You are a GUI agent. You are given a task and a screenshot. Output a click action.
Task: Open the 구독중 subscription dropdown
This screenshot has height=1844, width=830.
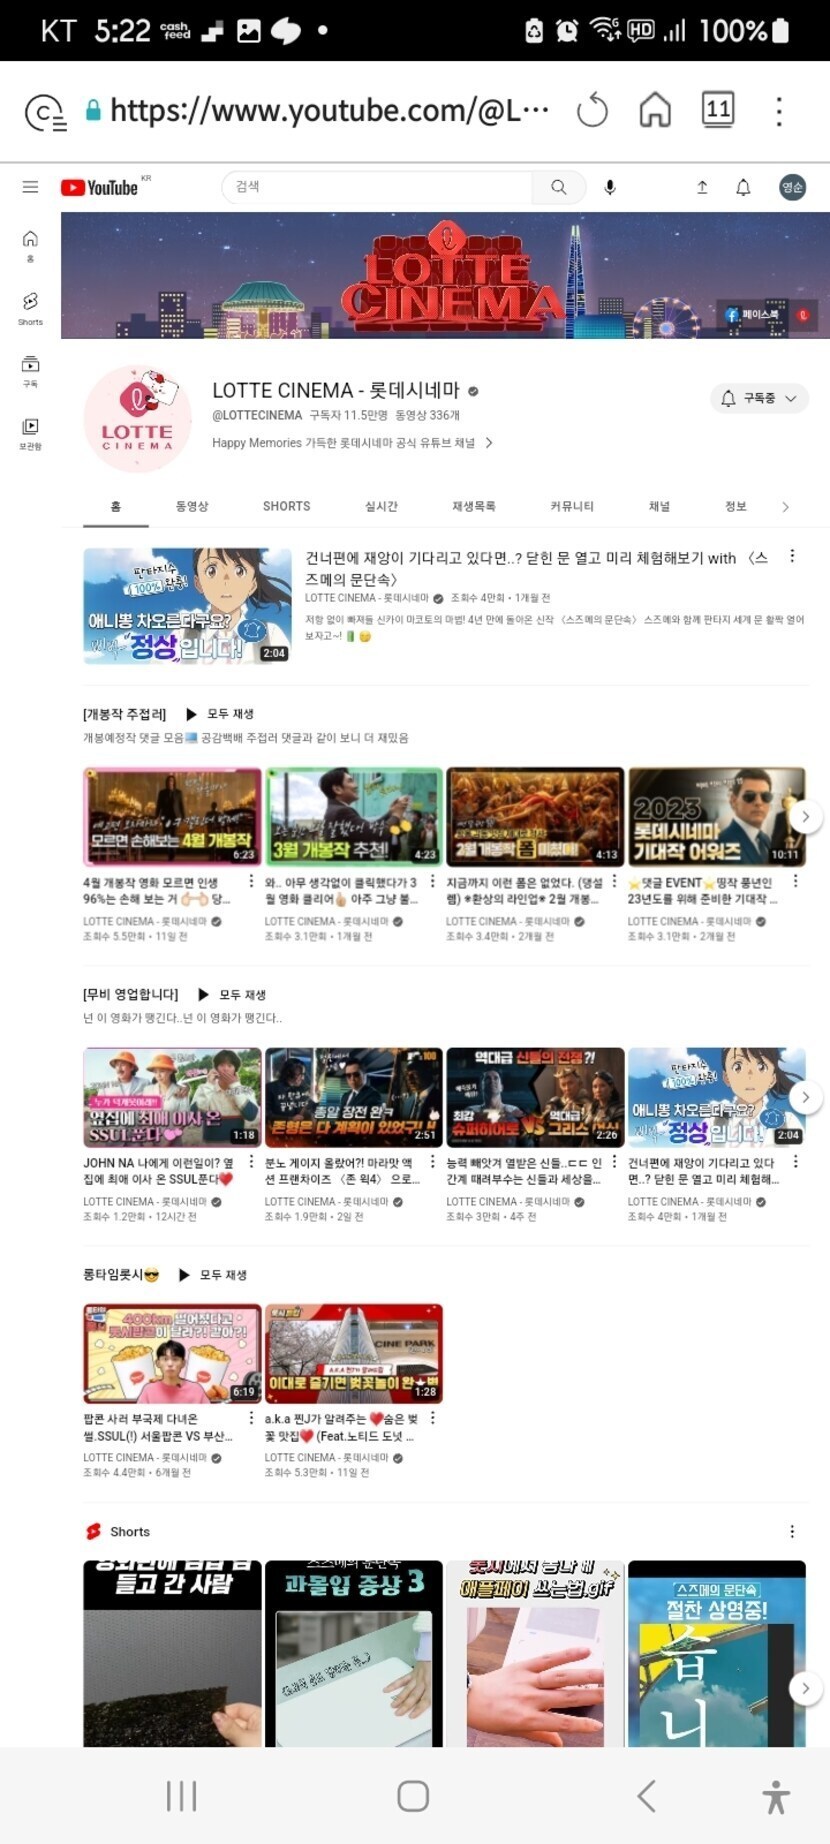[759, 398]
